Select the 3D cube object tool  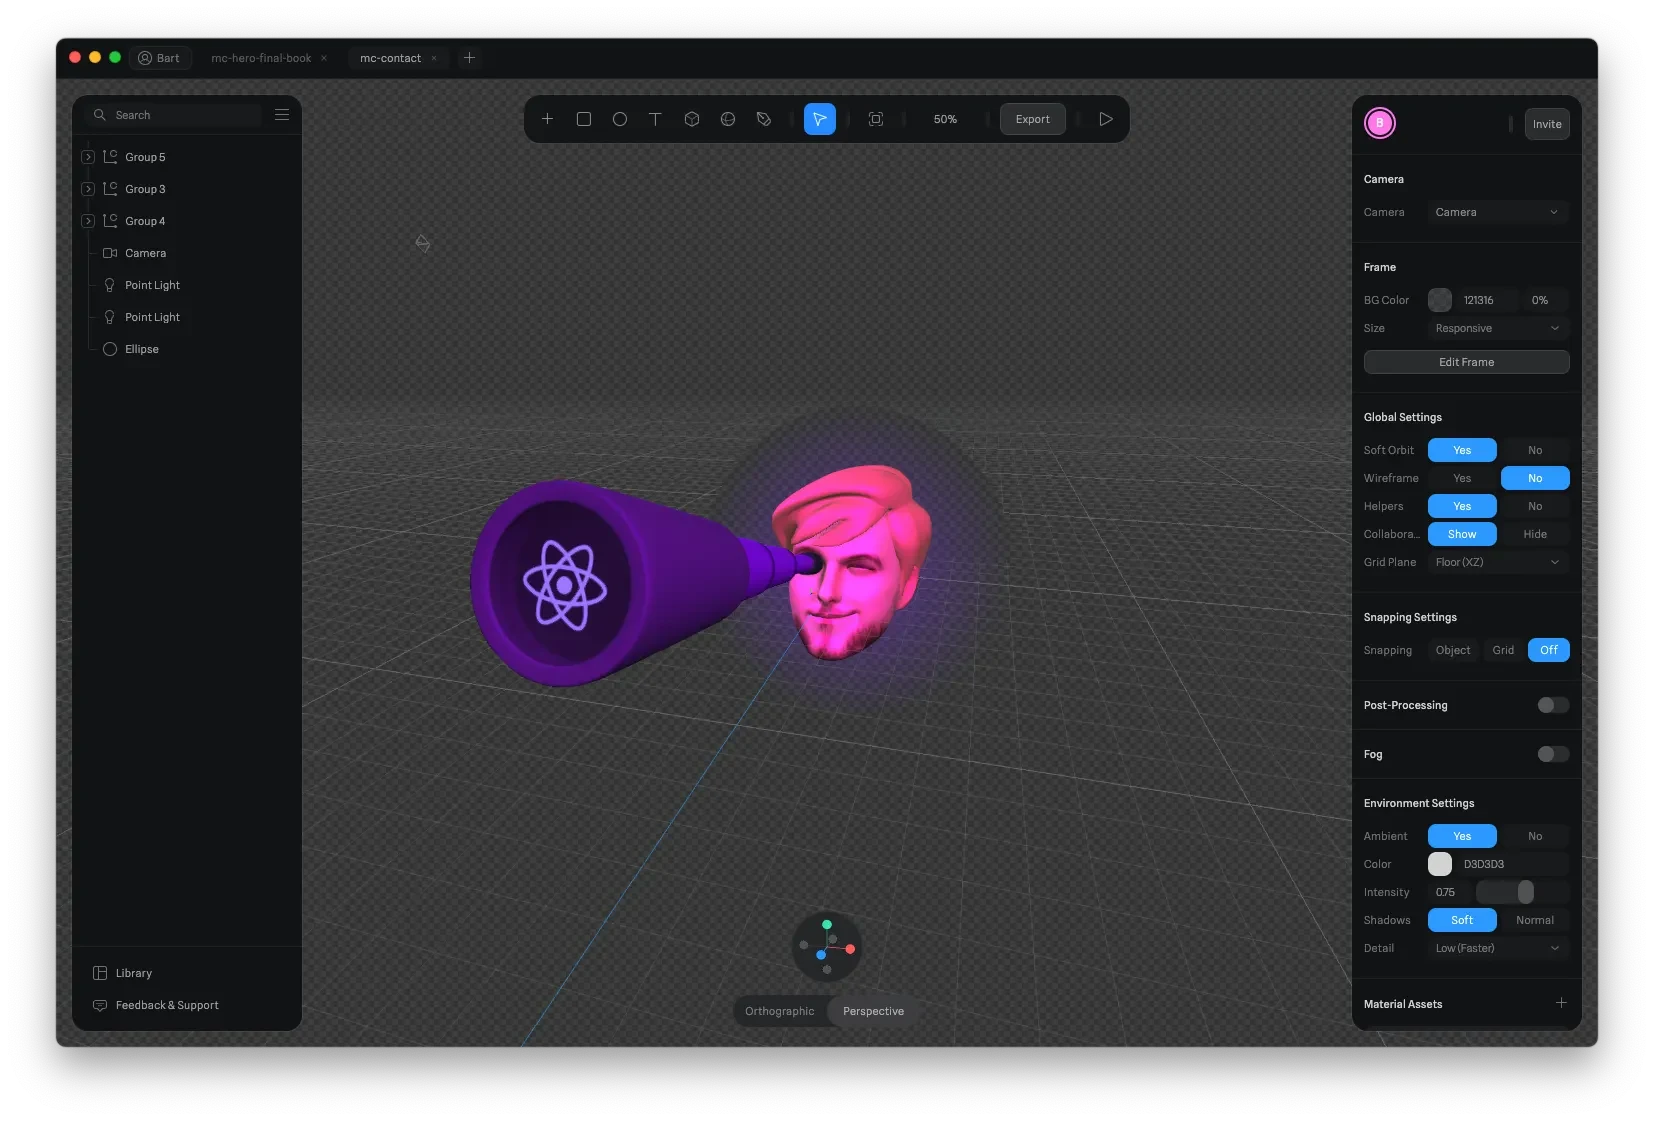tap(692, 119)
